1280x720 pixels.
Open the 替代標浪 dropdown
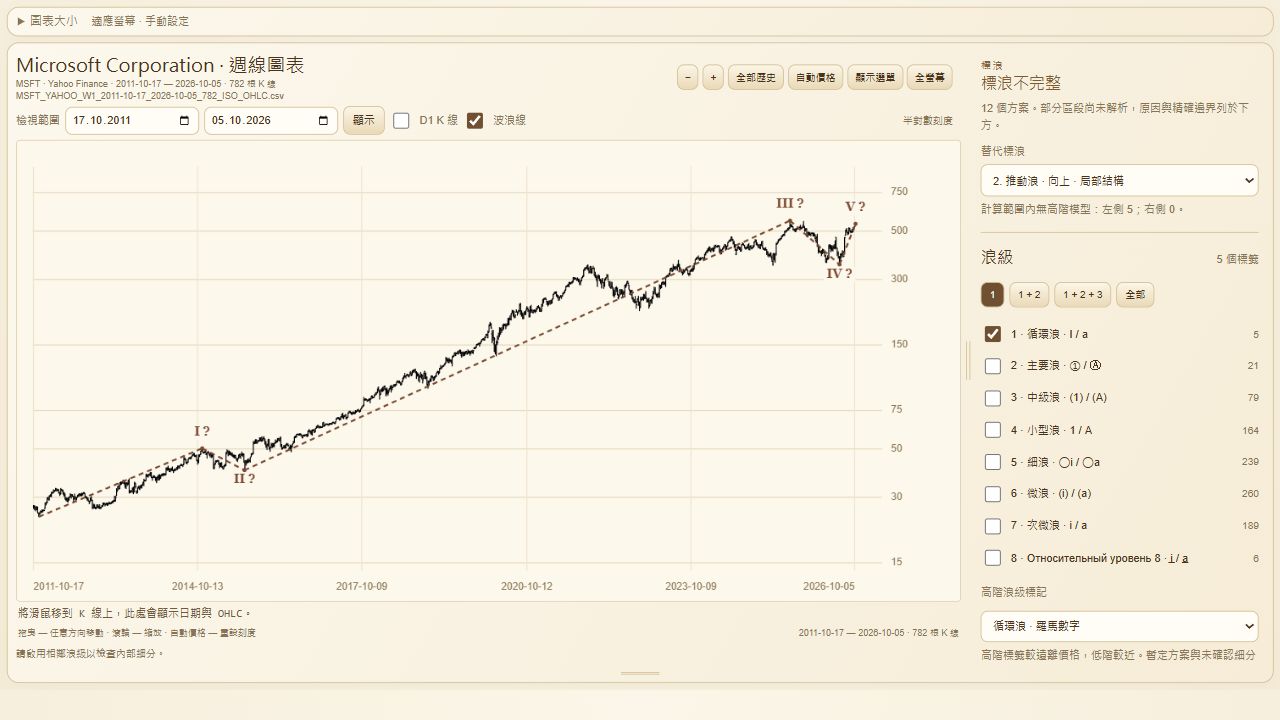point(1119,181)
